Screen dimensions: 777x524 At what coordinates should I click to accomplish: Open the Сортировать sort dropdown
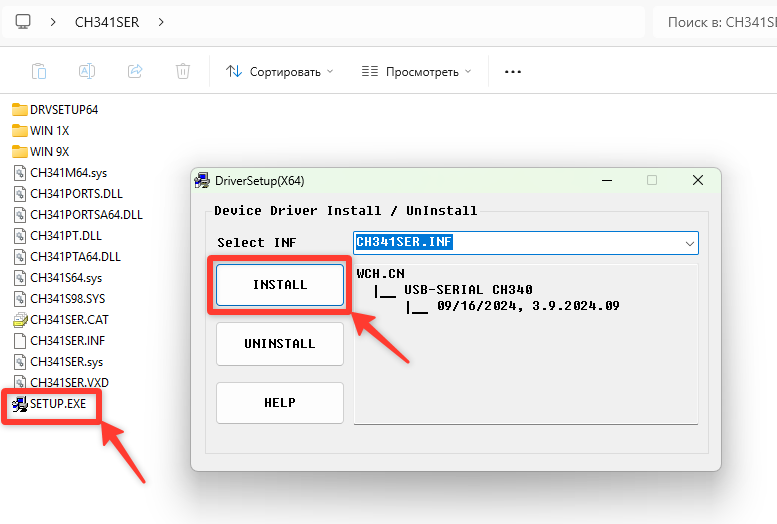279,72
